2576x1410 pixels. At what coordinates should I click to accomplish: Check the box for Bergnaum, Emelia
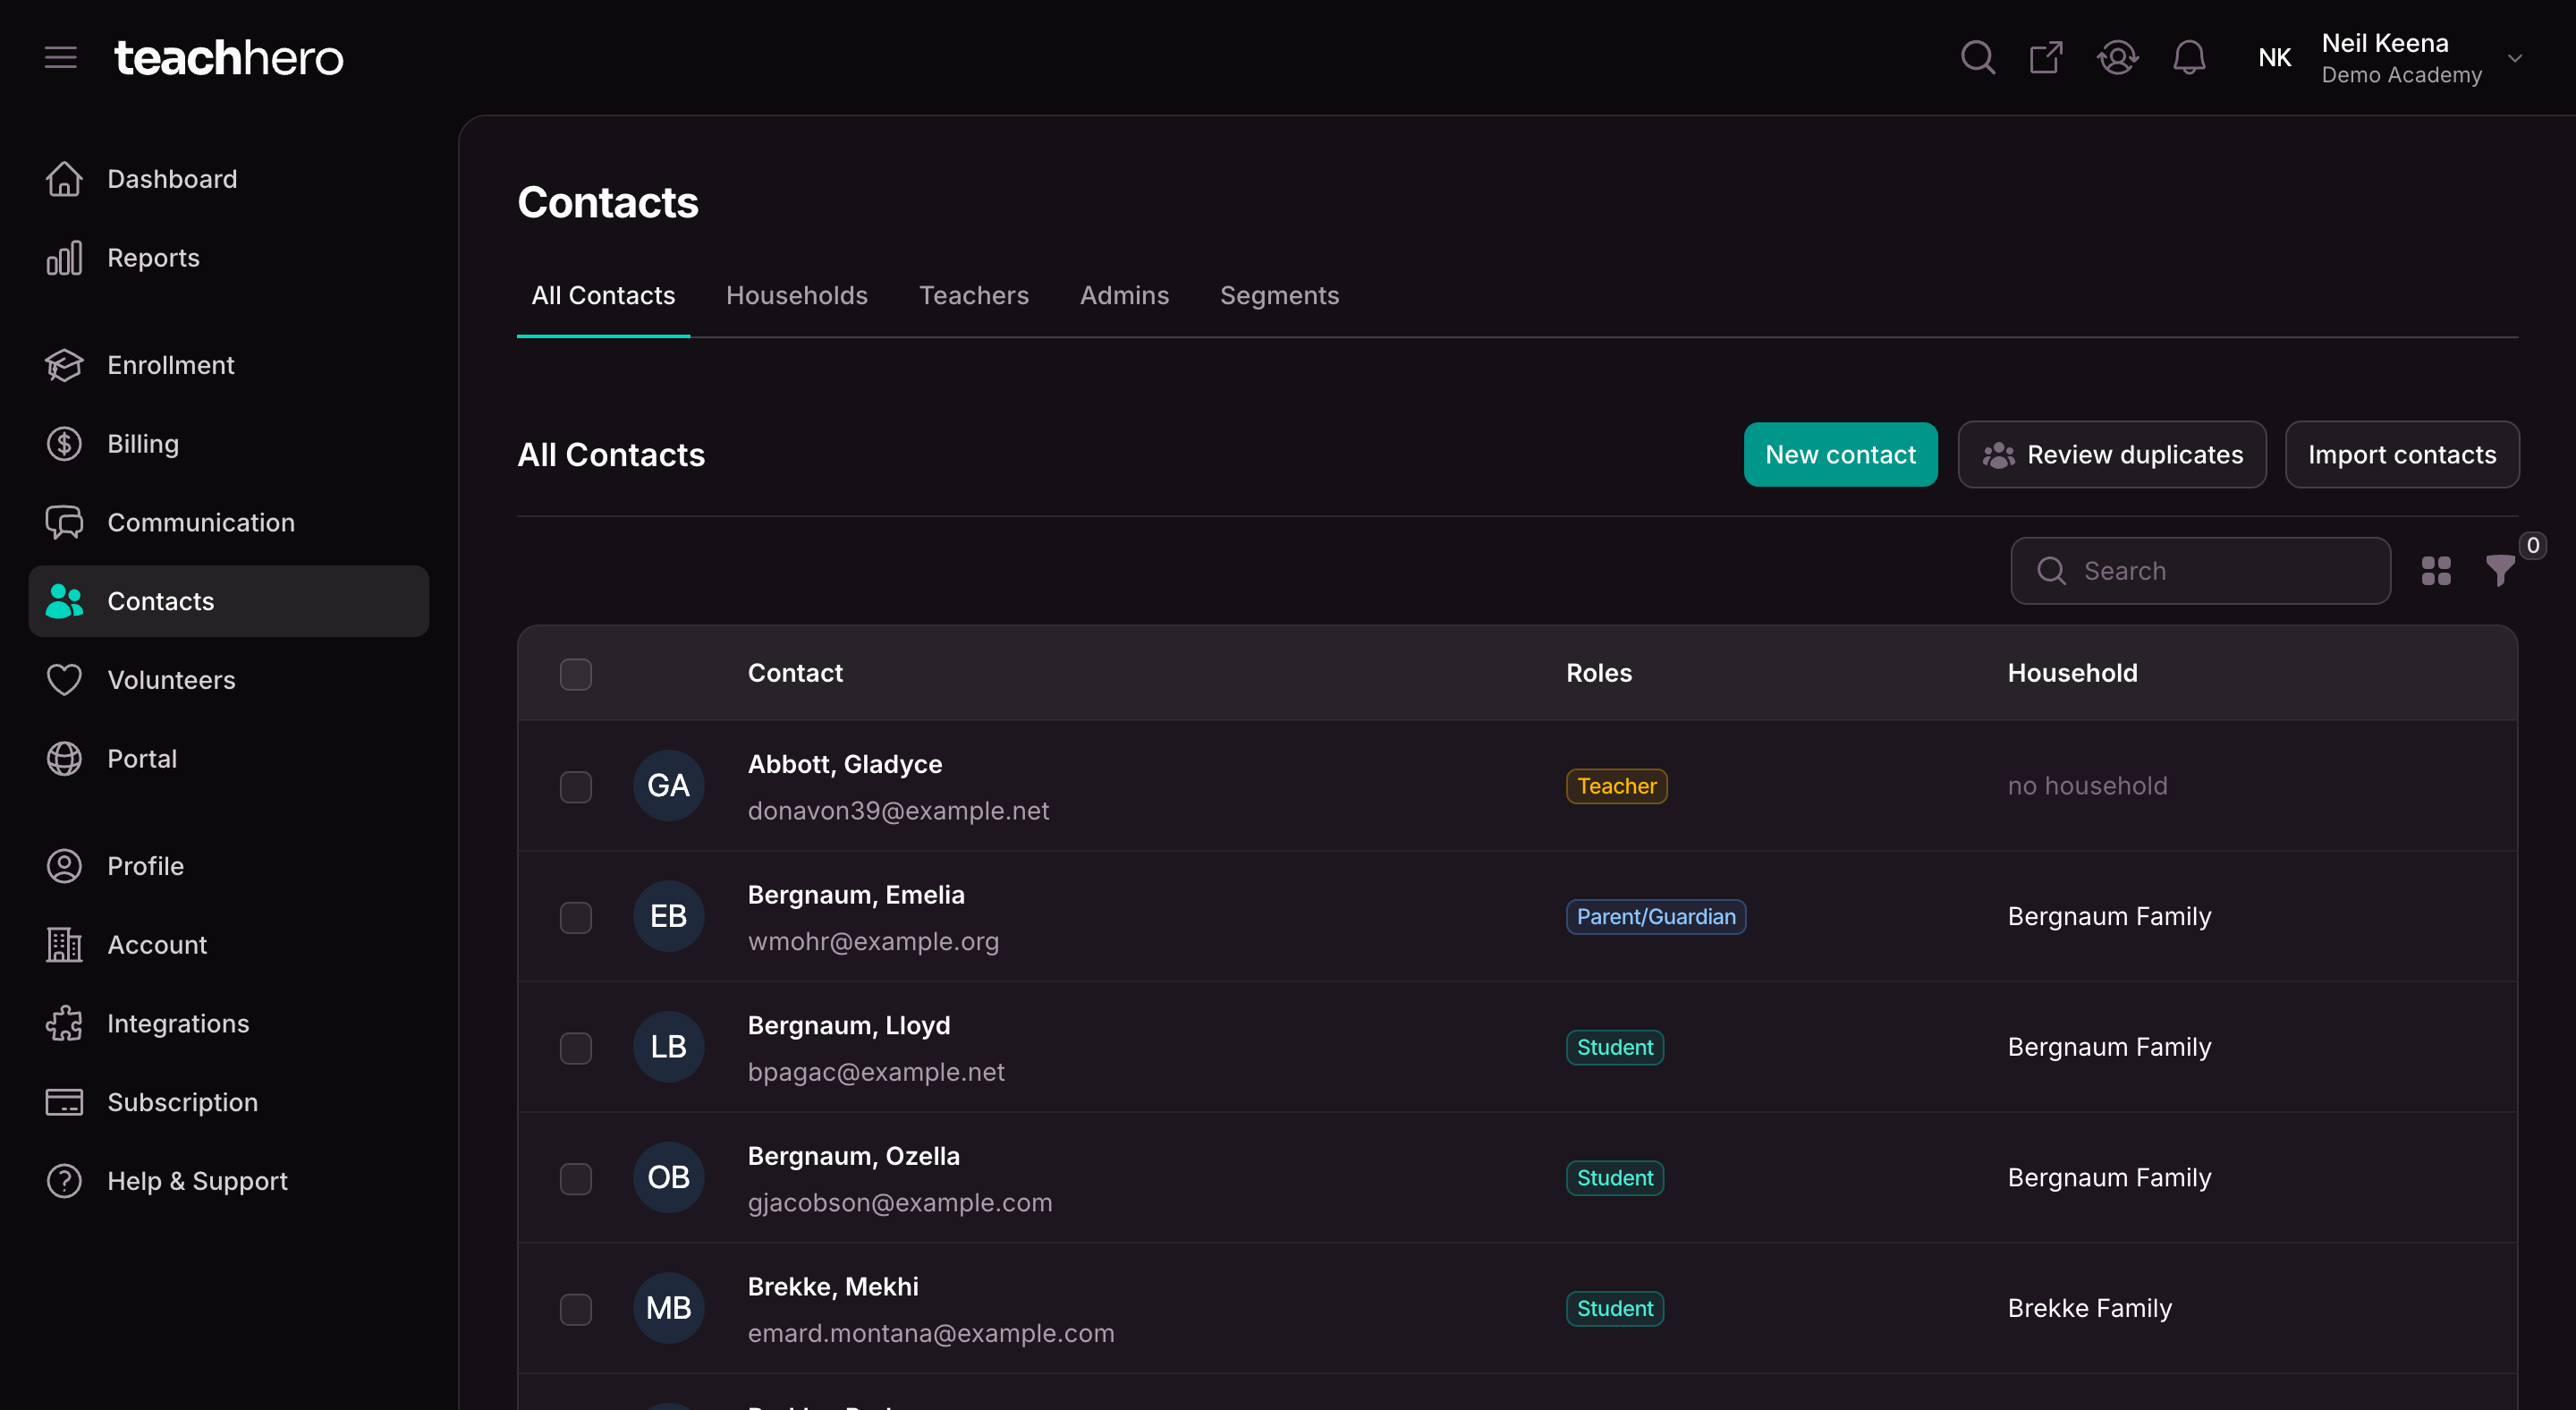tap(576, 917)
